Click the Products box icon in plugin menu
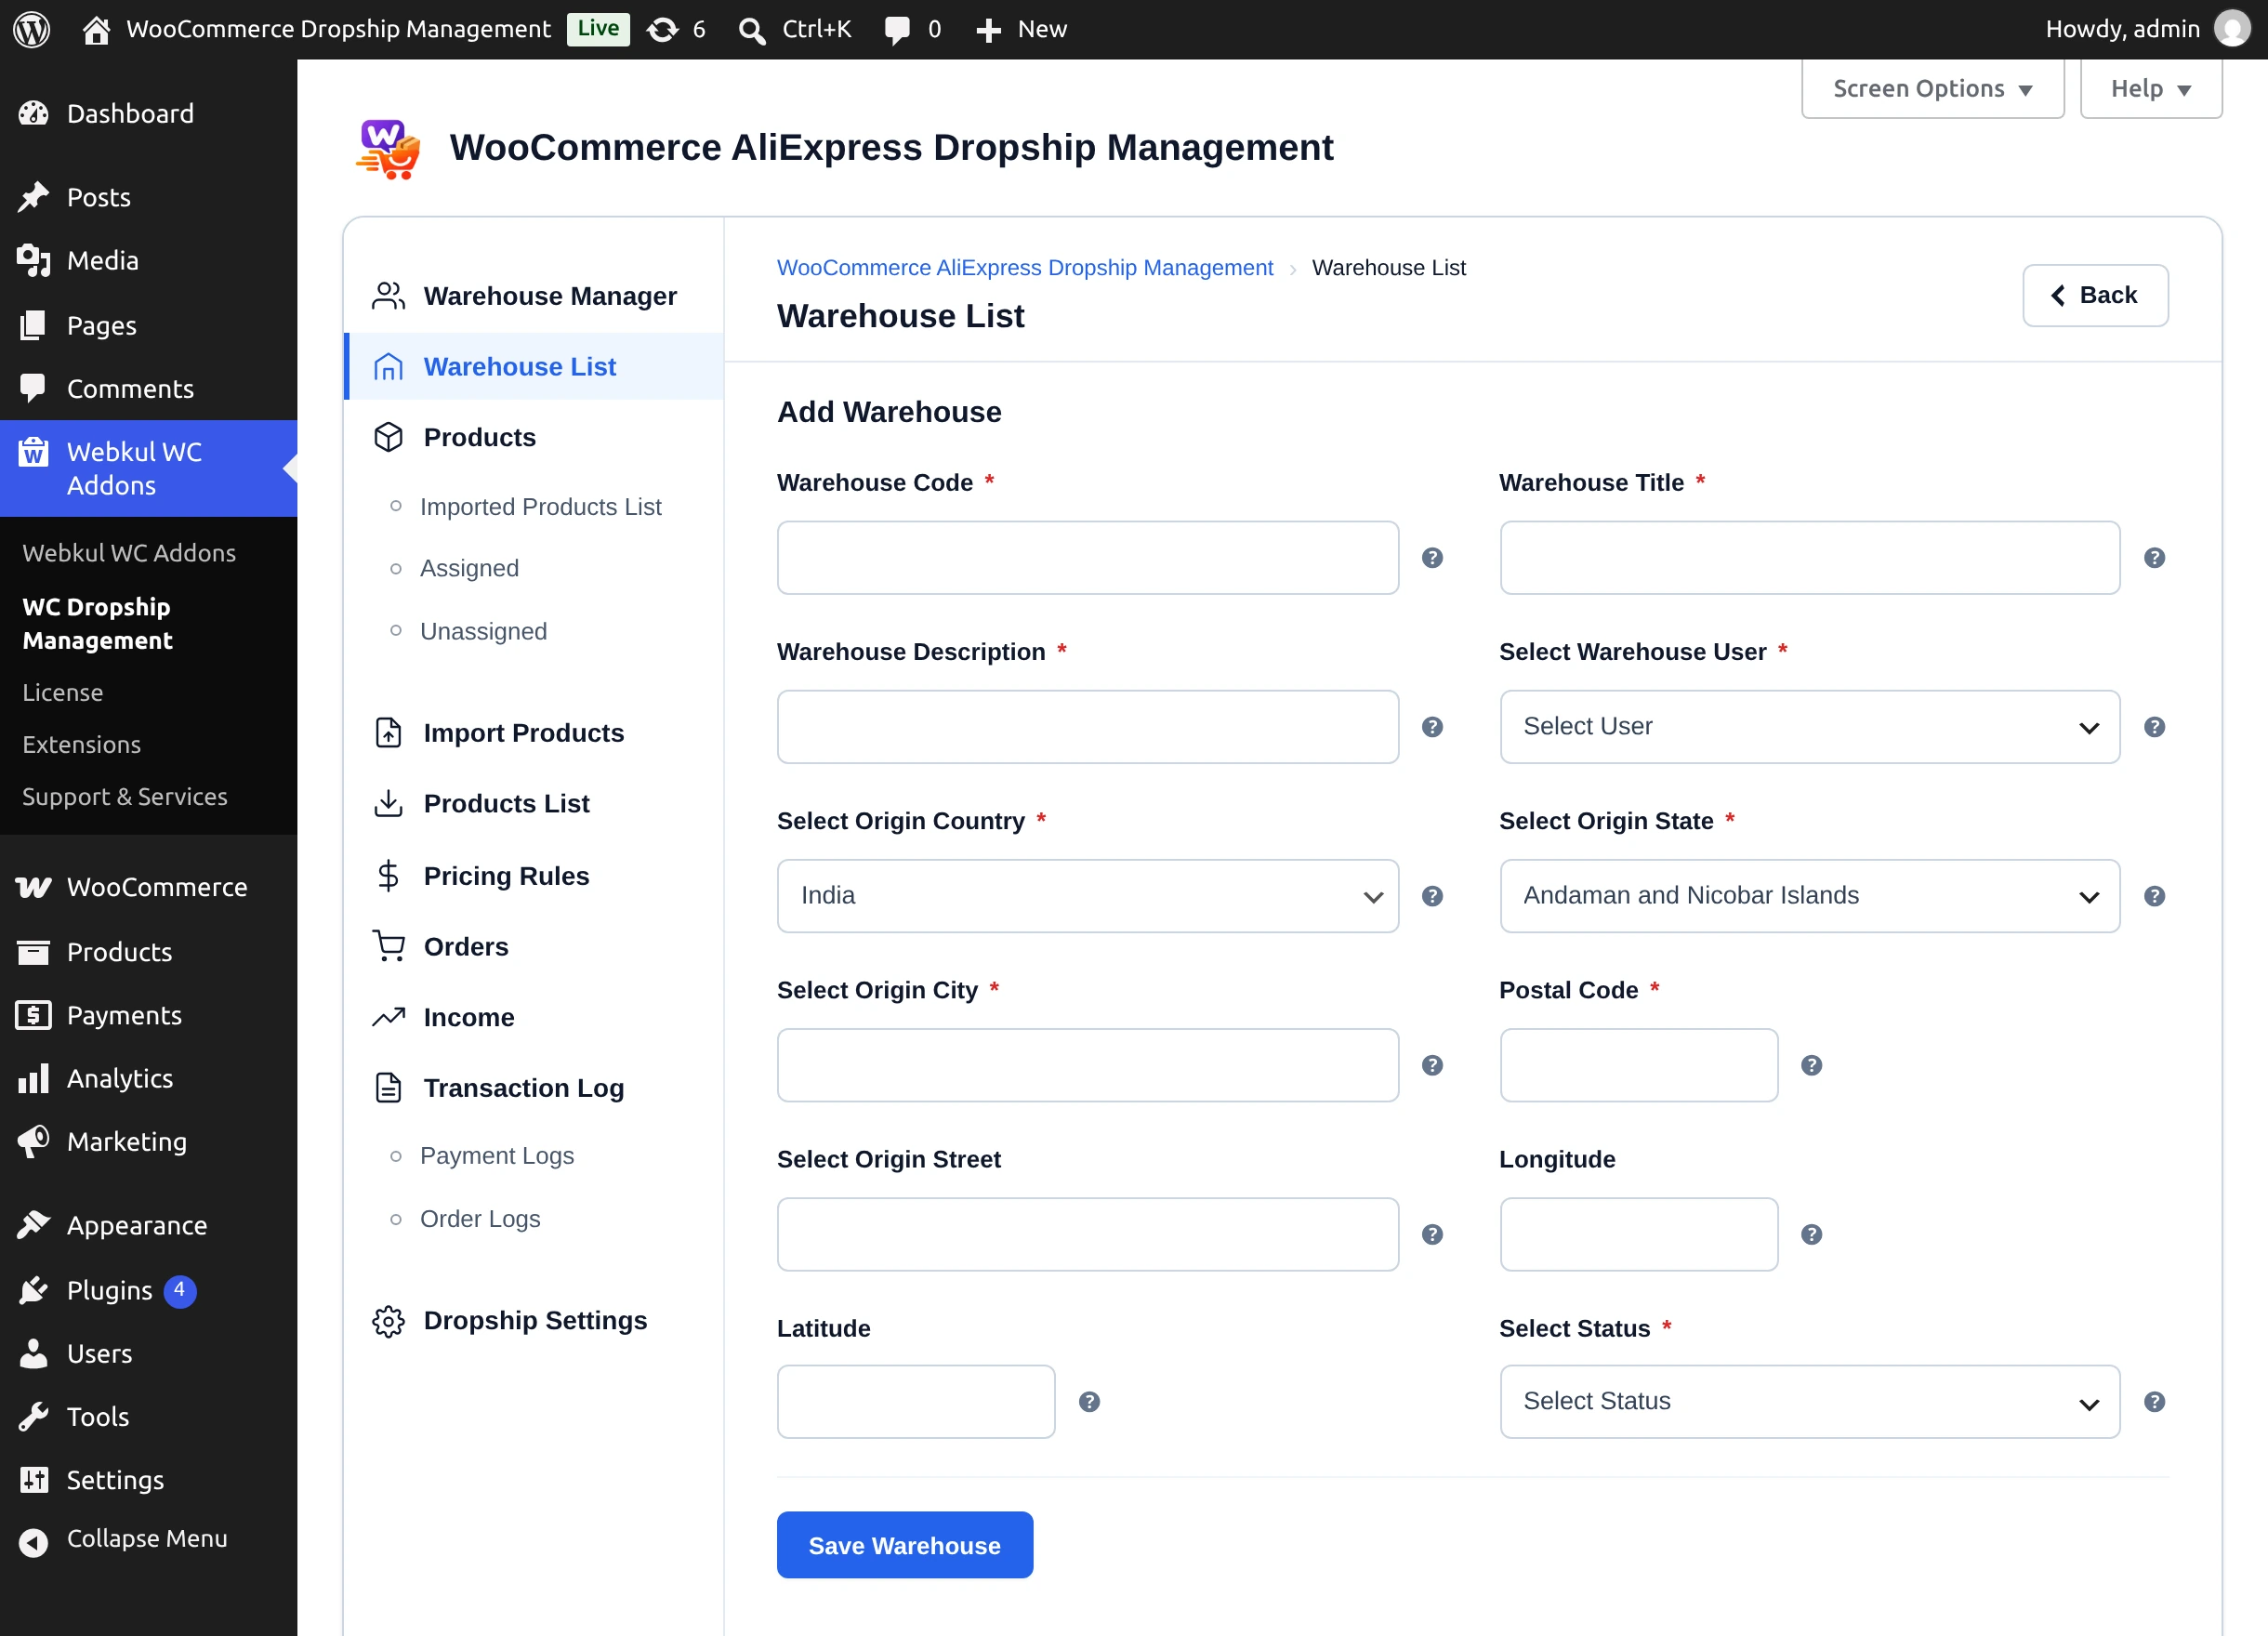 click(x=388, y=437)
